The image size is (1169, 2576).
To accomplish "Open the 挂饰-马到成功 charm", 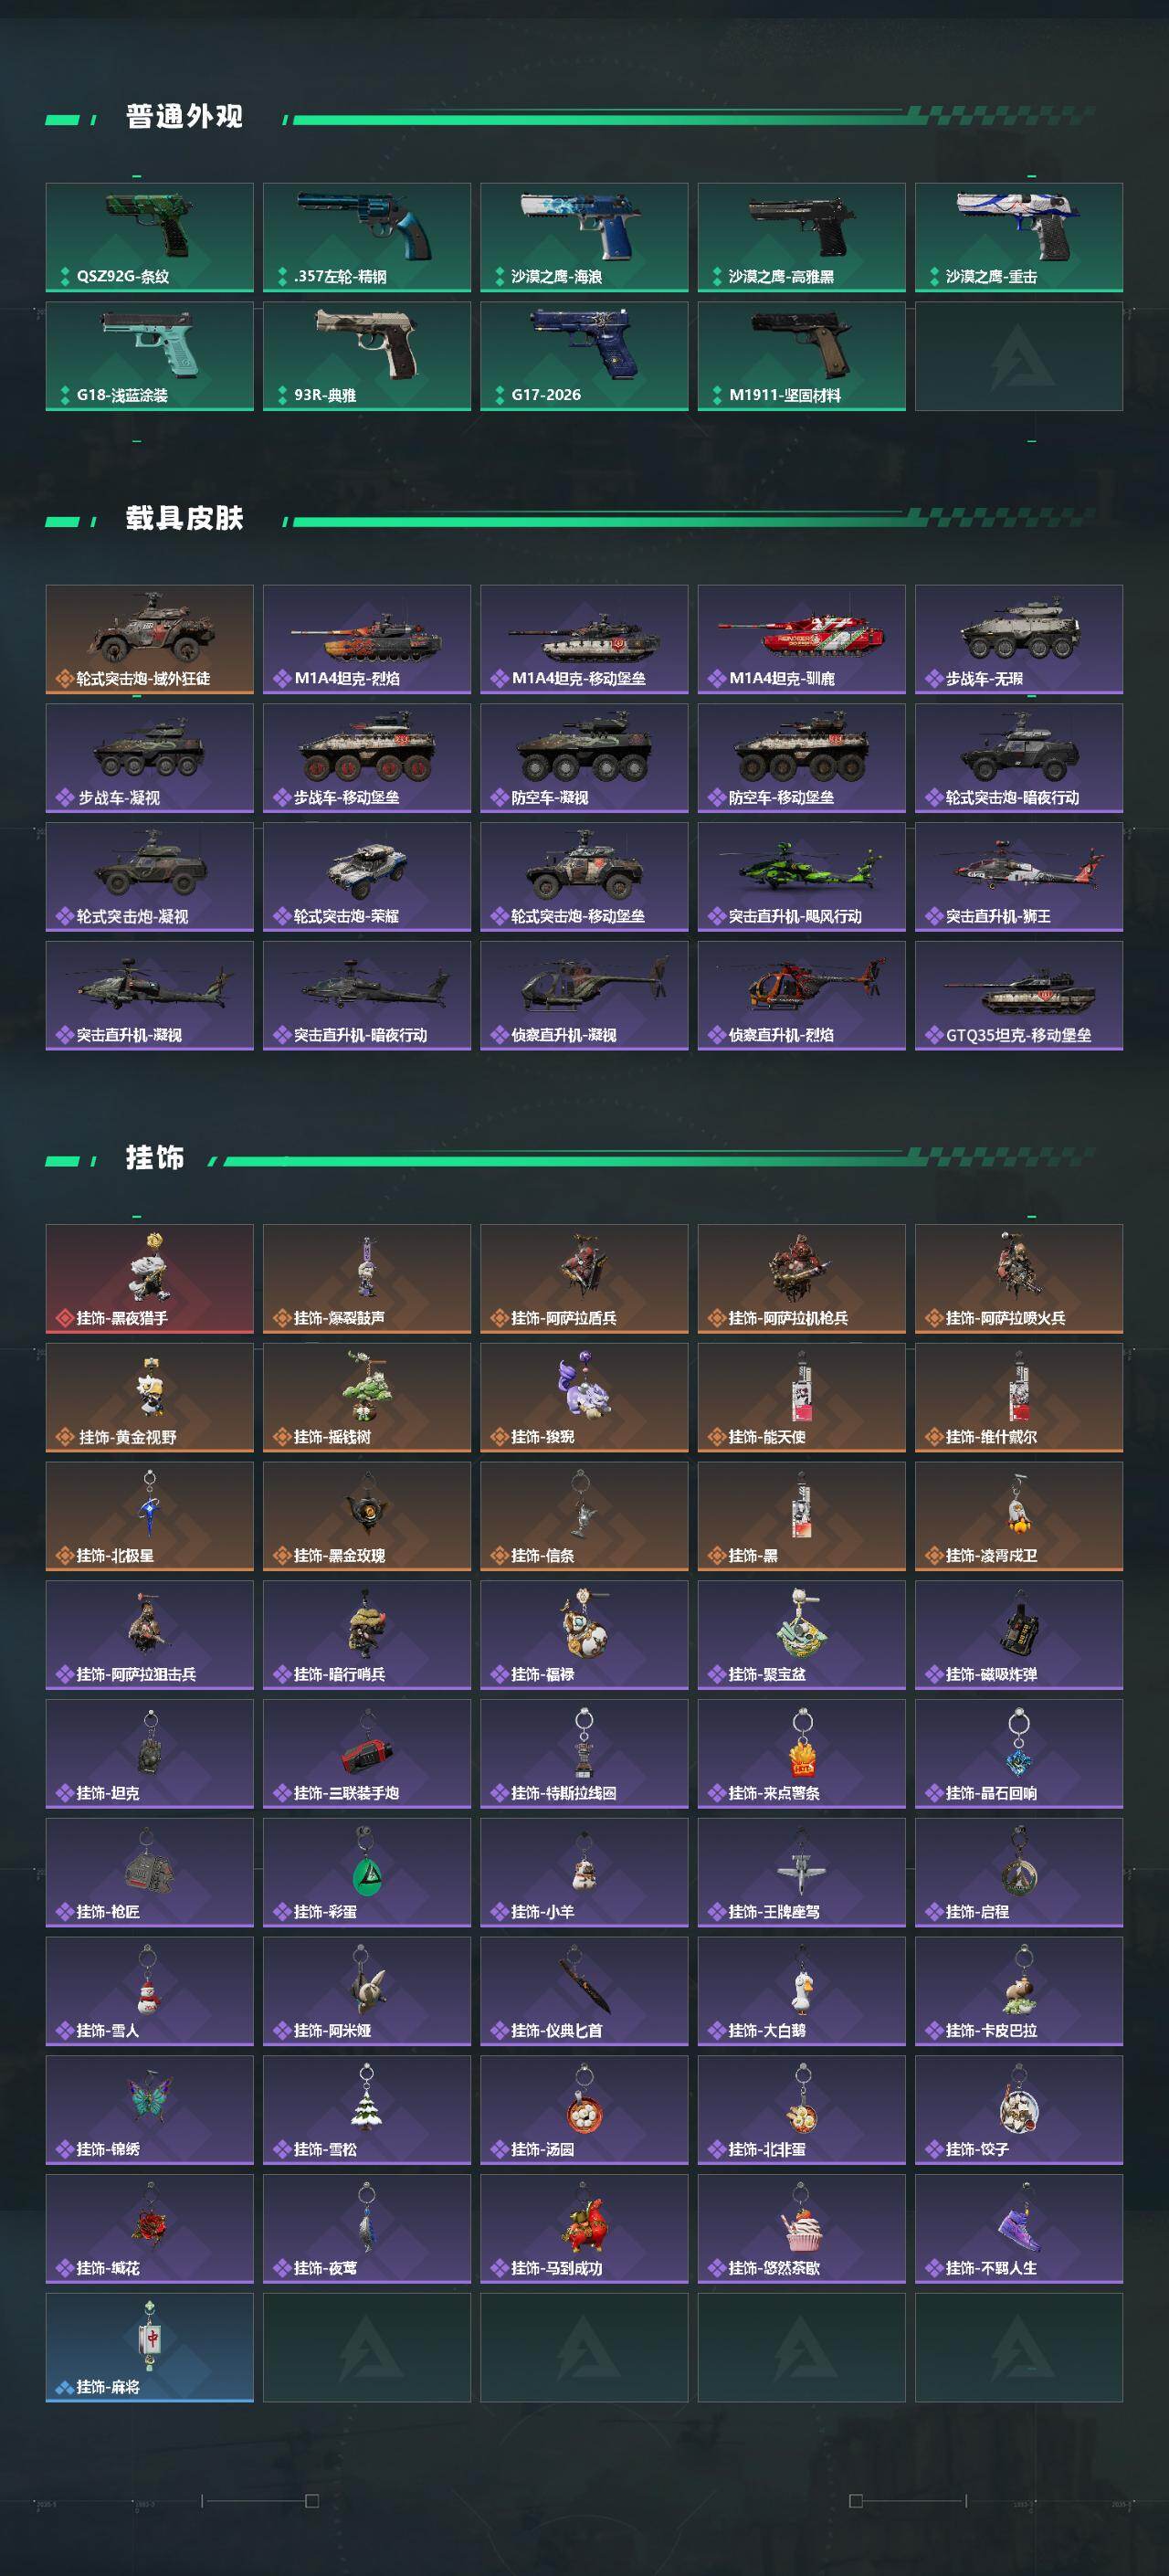I will tap(584, 2229).
